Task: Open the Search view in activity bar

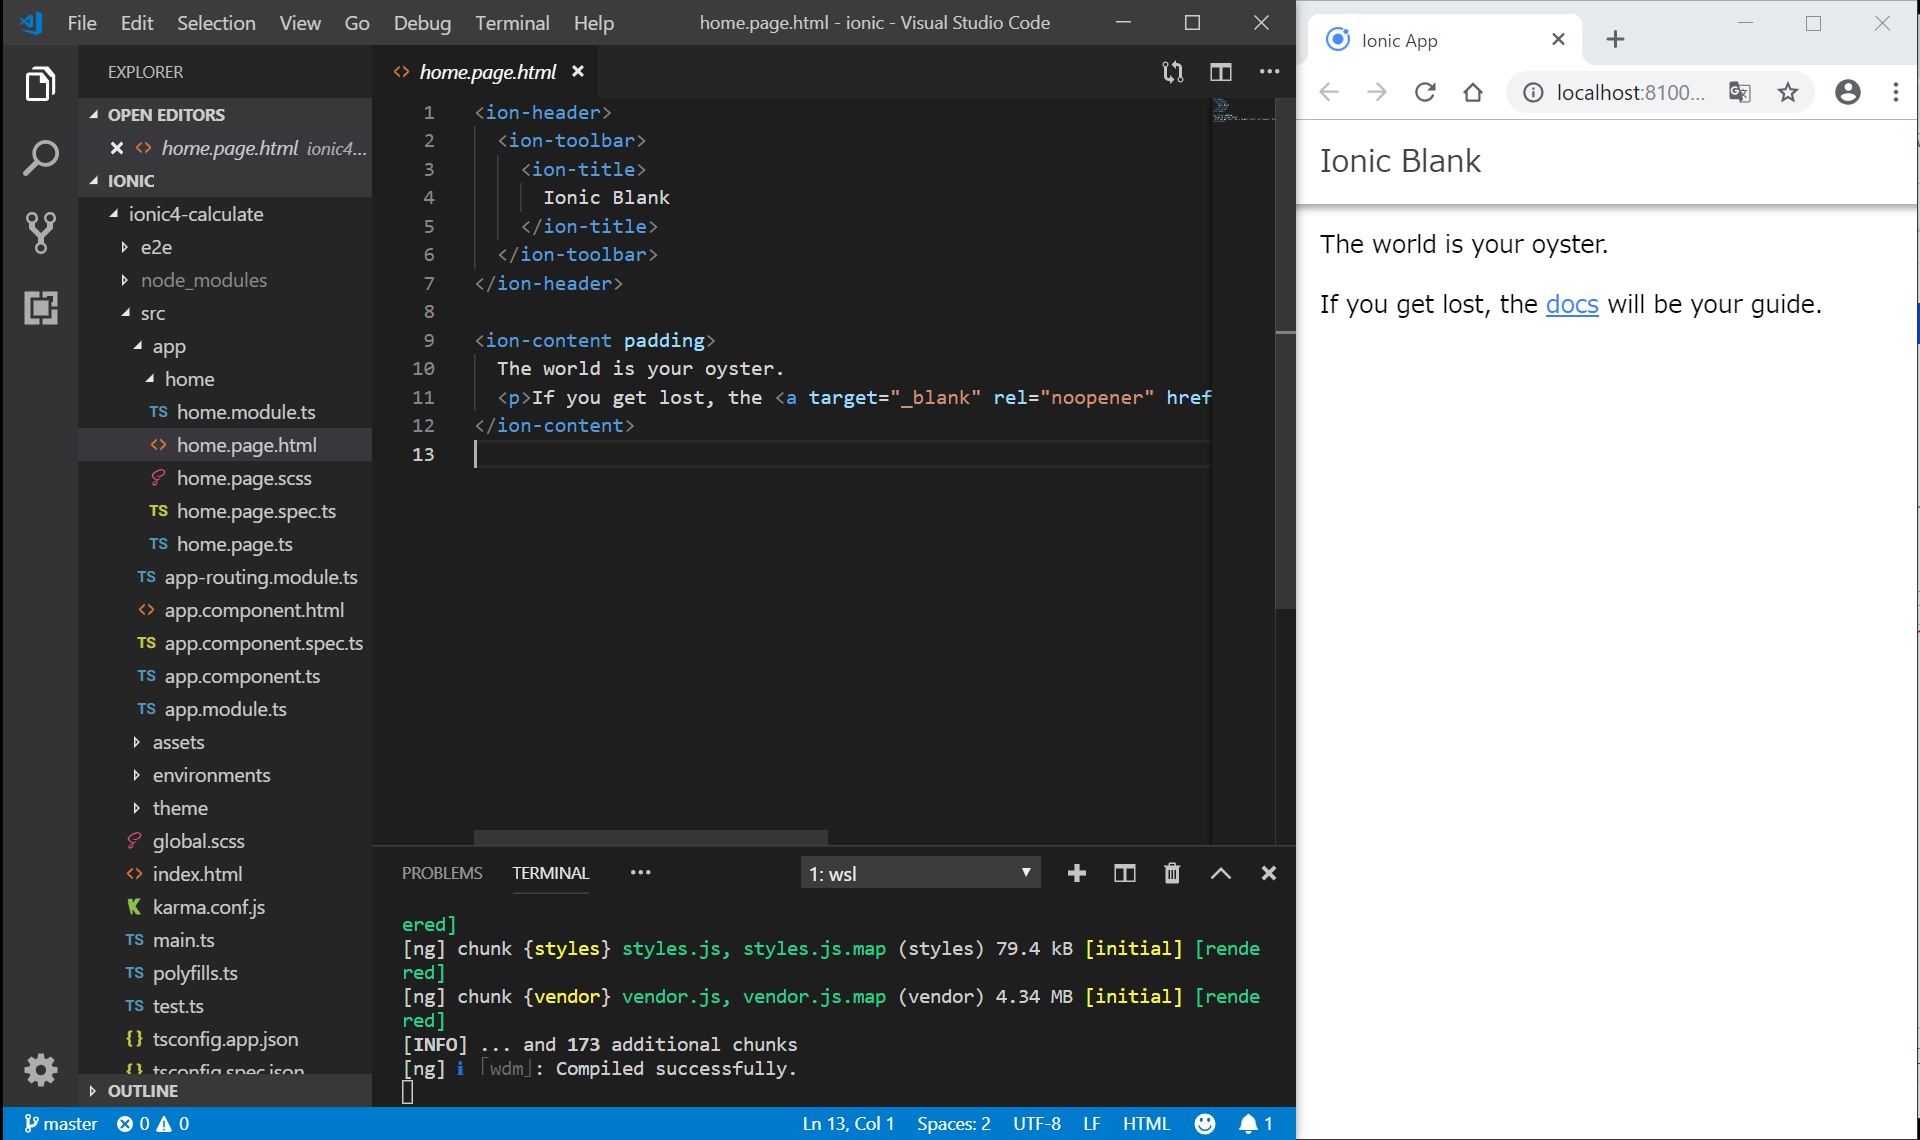Action: [x=40, y=158]
